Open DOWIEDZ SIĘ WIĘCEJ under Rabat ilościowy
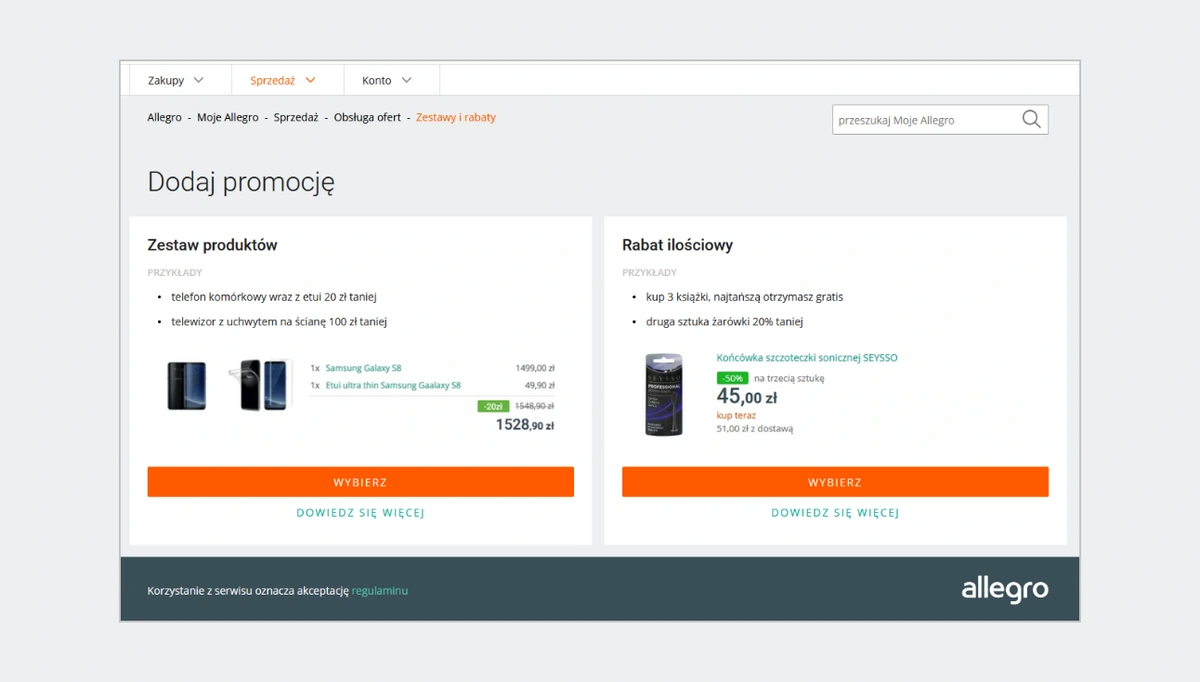The image size is (1200, 682). click(x=835, y=513)
